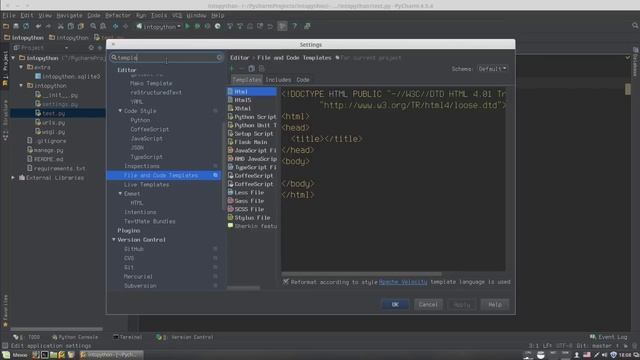
Task: Click the Menu button on OS taskbar
Action: click(15, 355)
